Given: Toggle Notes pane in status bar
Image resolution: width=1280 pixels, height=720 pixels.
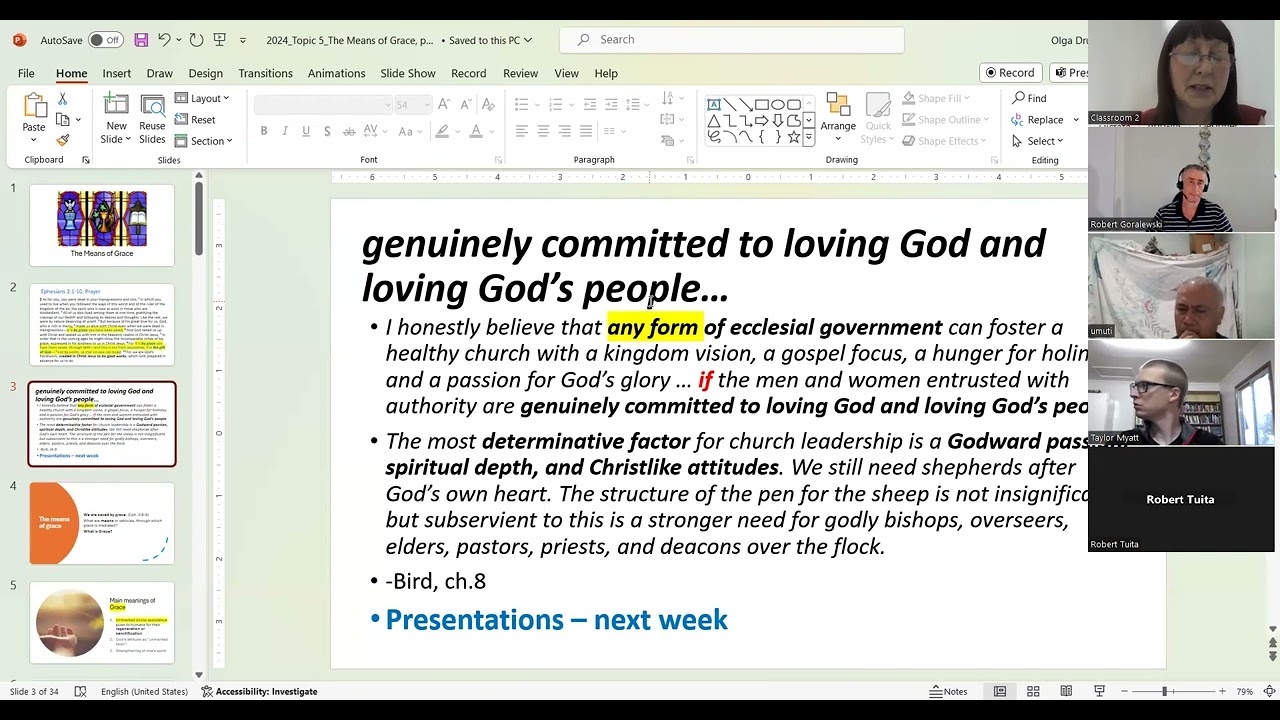Looking at the screenshot, I should pyautogui.click(x=948, y=691).
